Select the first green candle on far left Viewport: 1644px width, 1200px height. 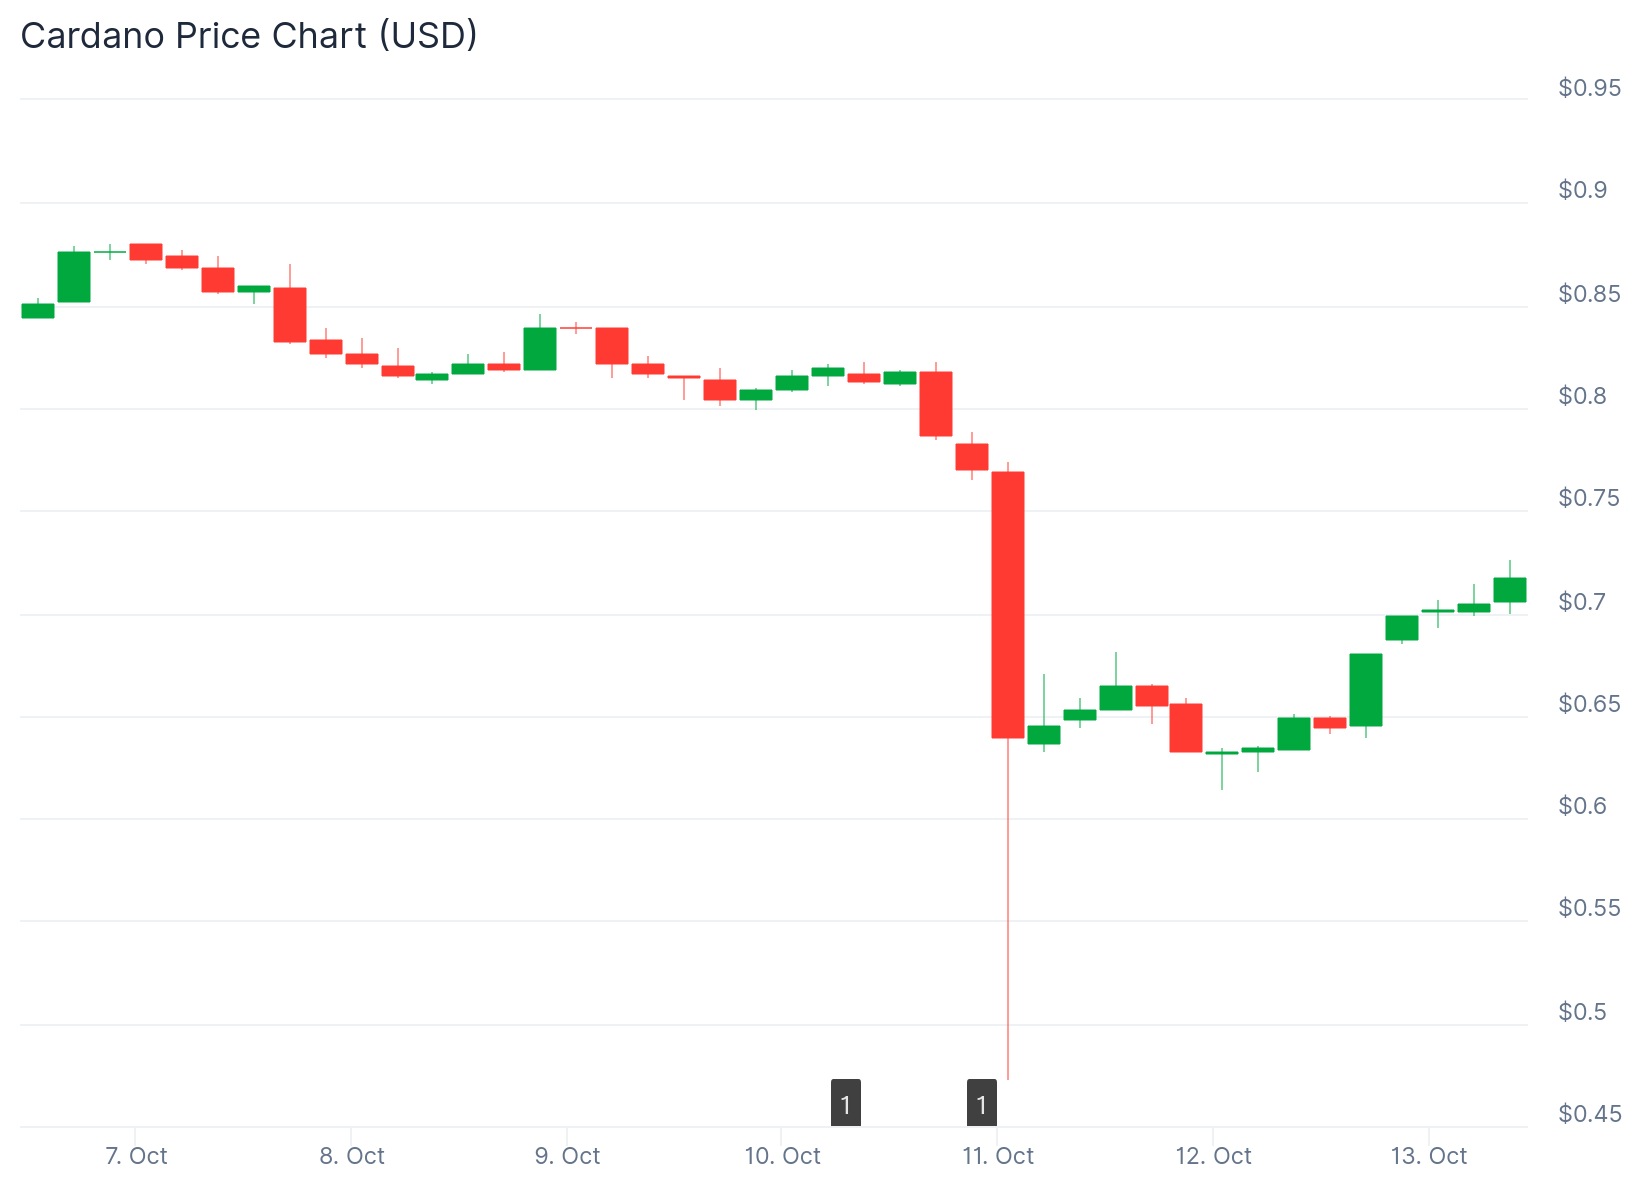click(x=38, y=311)
